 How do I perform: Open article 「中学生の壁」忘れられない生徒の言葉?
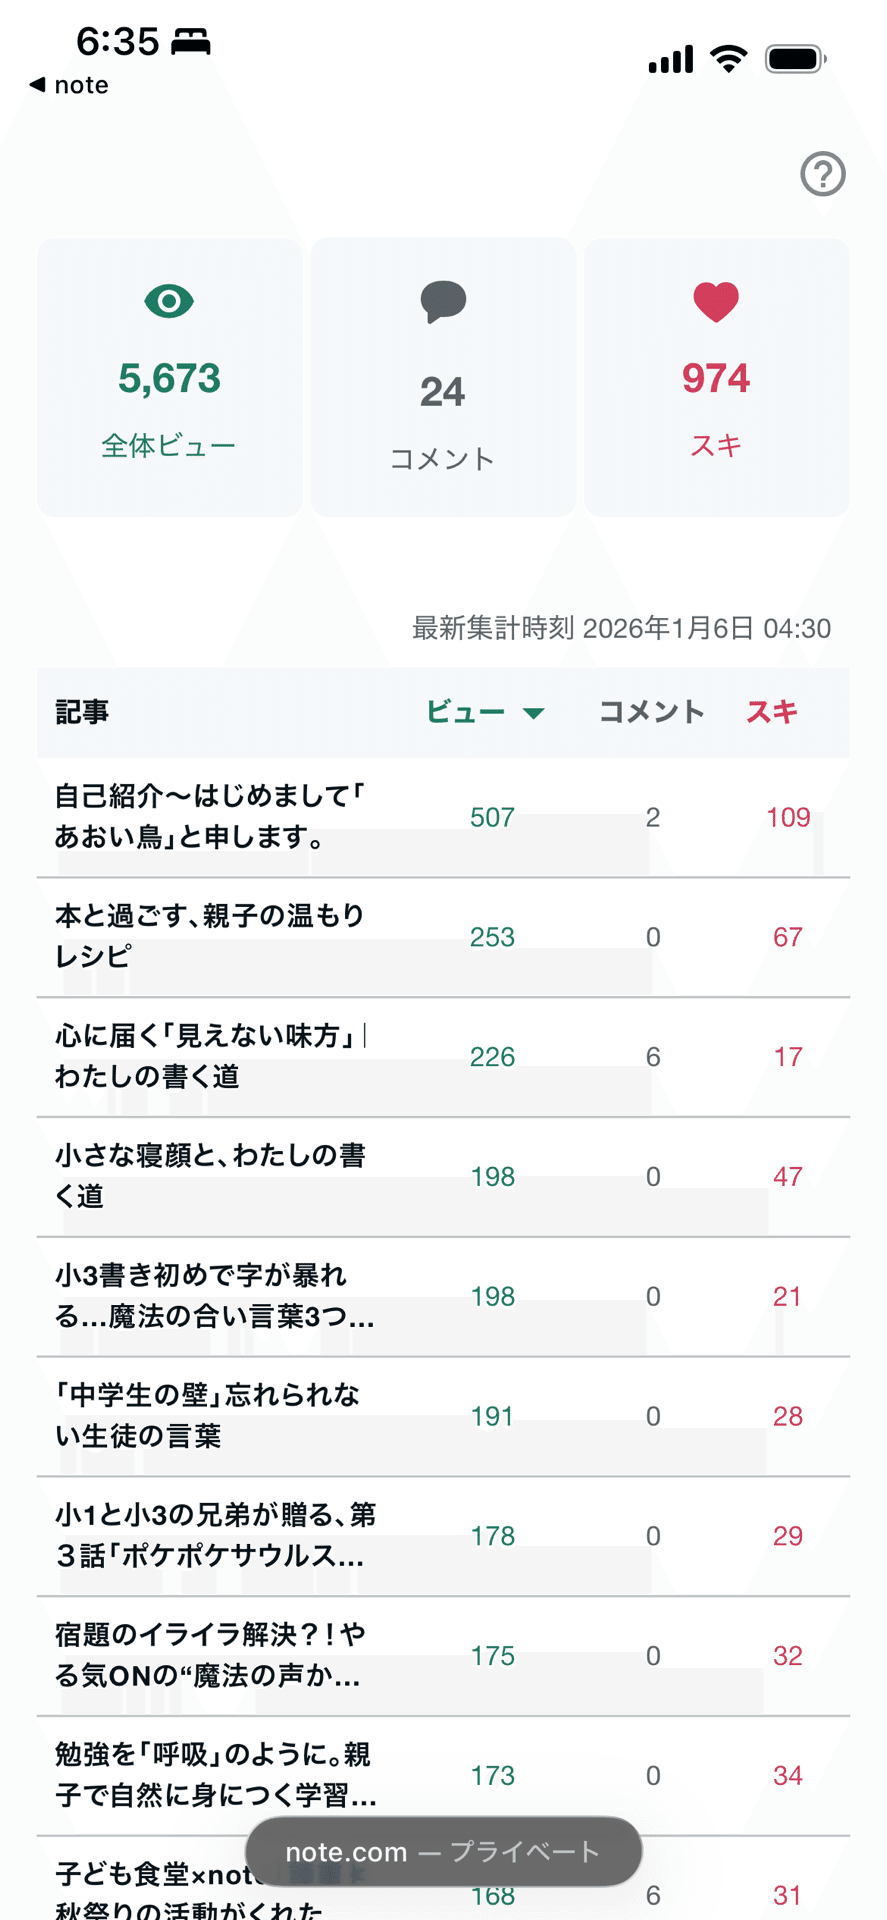click(x=207, y=1416)
